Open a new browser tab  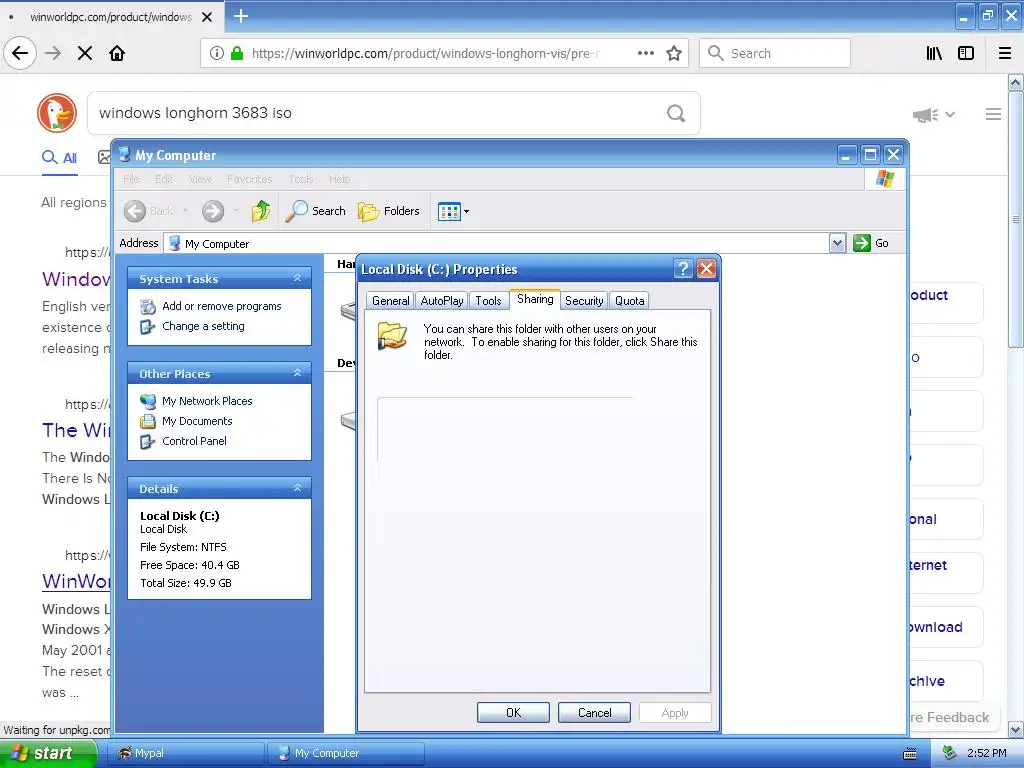[x=241, y=16]
